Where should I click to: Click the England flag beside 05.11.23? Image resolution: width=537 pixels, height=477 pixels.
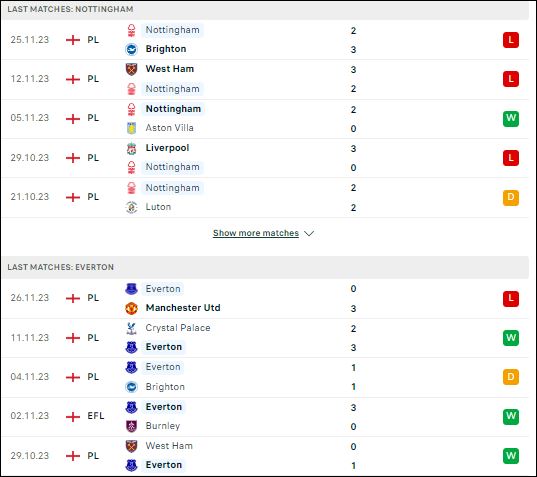point(73,118)
